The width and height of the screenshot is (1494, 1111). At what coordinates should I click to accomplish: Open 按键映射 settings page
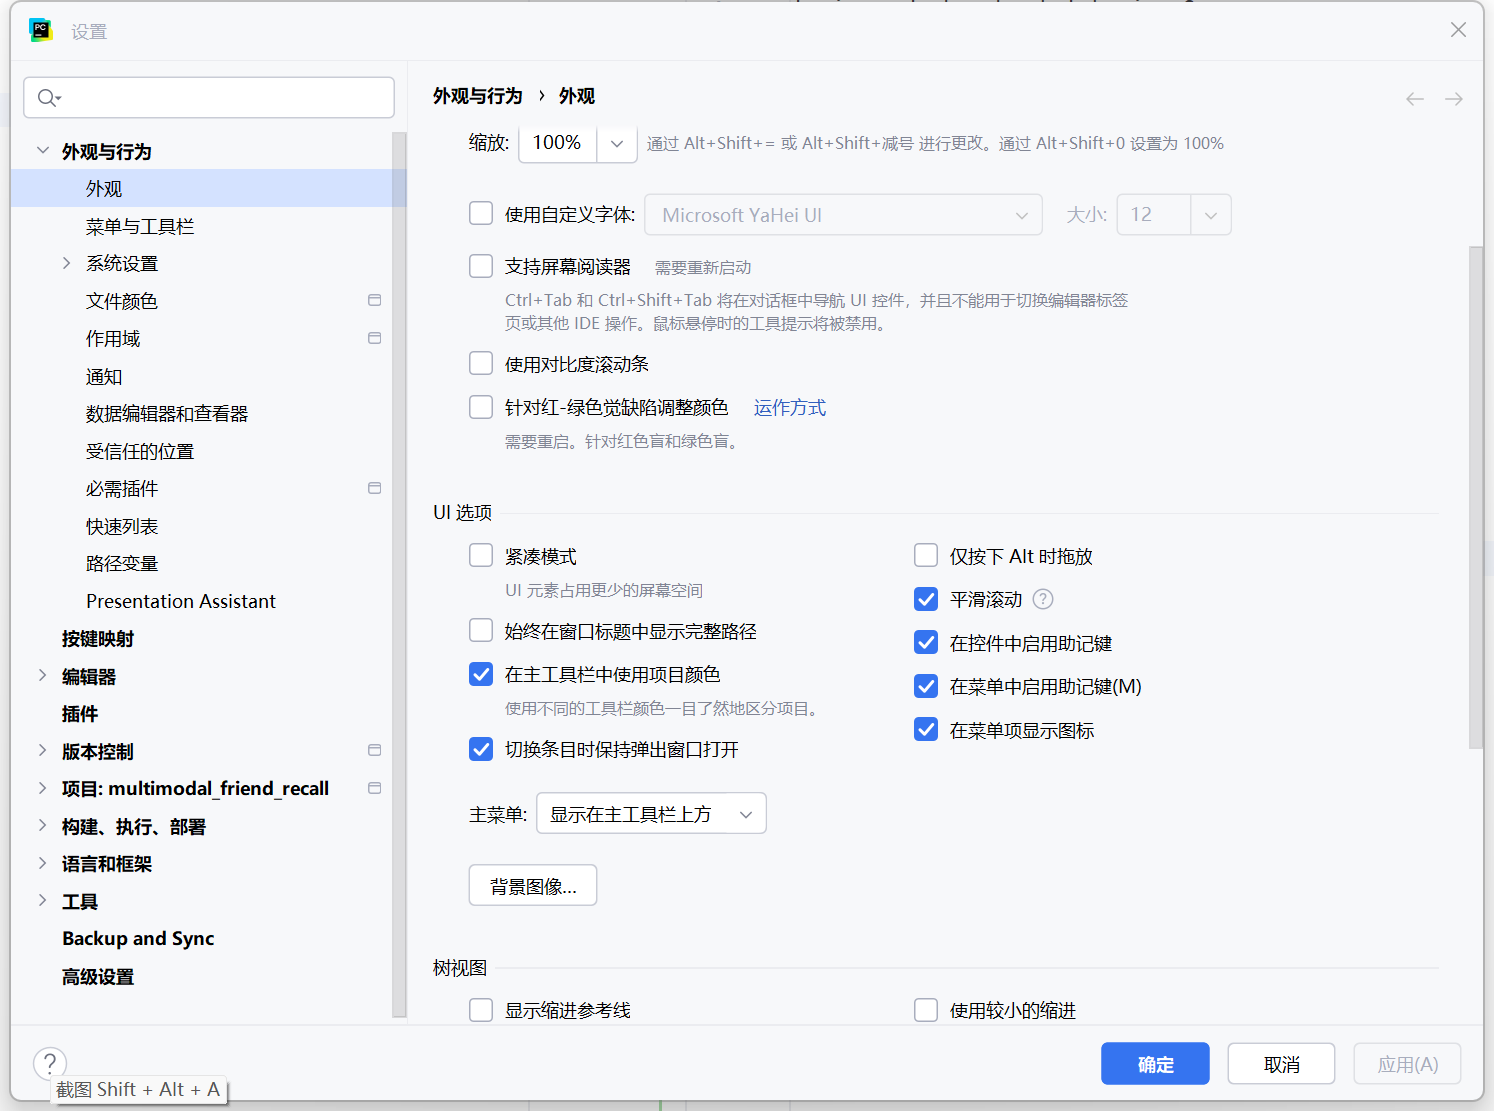[x=98, y=638]
